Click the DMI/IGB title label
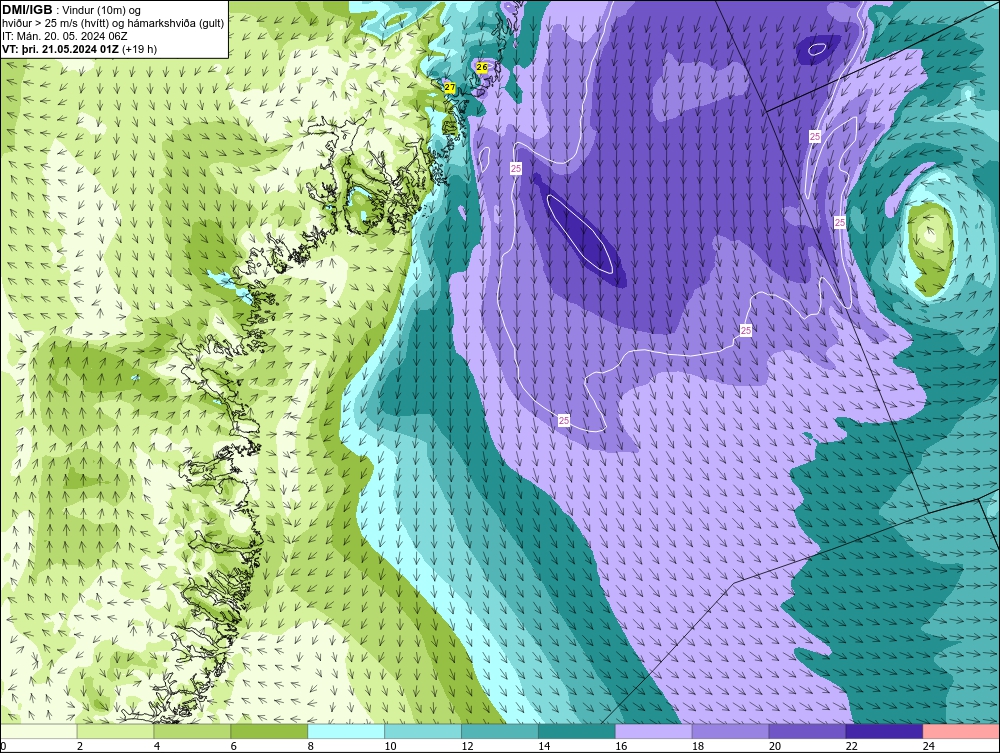The height and width of the screenshot is (753, 1000). click(27, 10)
